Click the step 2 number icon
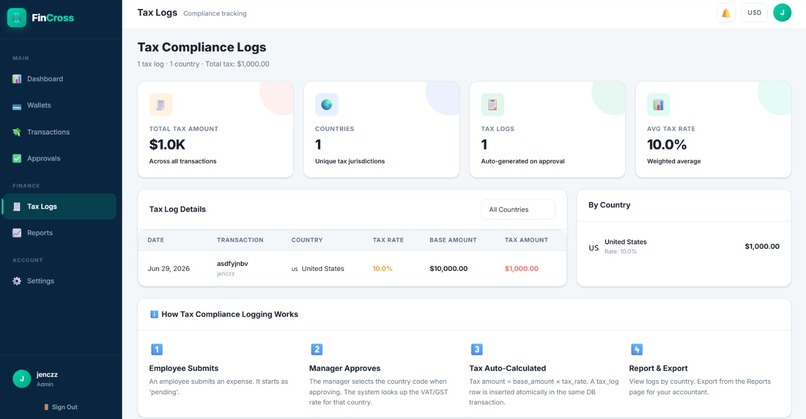The width and height of the screenshot is (806, 419). 317,350
